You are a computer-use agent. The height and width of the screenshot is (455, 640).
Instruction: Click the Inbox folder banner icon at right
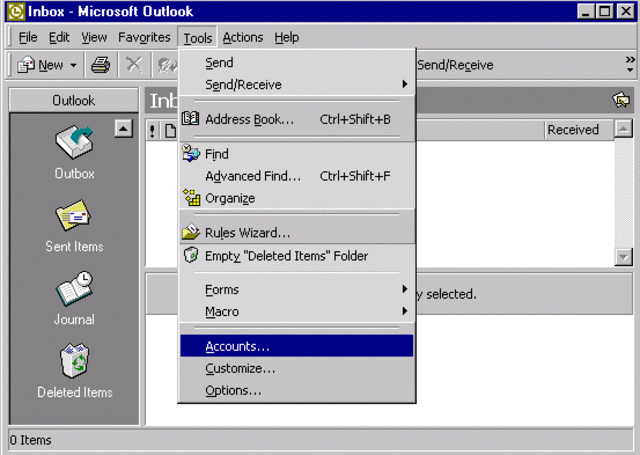pyautogui.click(x=621, y=100)
